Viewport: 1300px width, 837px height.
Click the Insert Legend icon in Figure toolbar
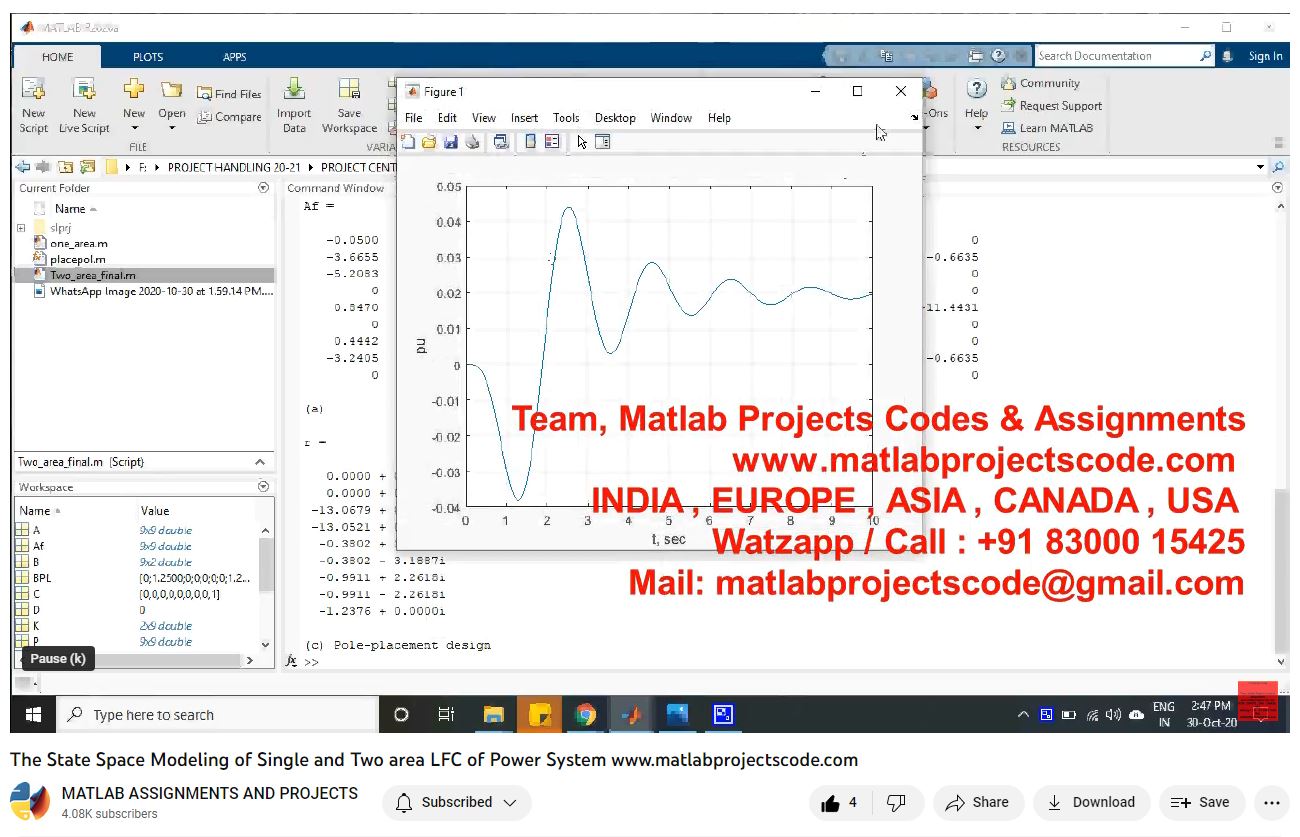click(552, 142)
